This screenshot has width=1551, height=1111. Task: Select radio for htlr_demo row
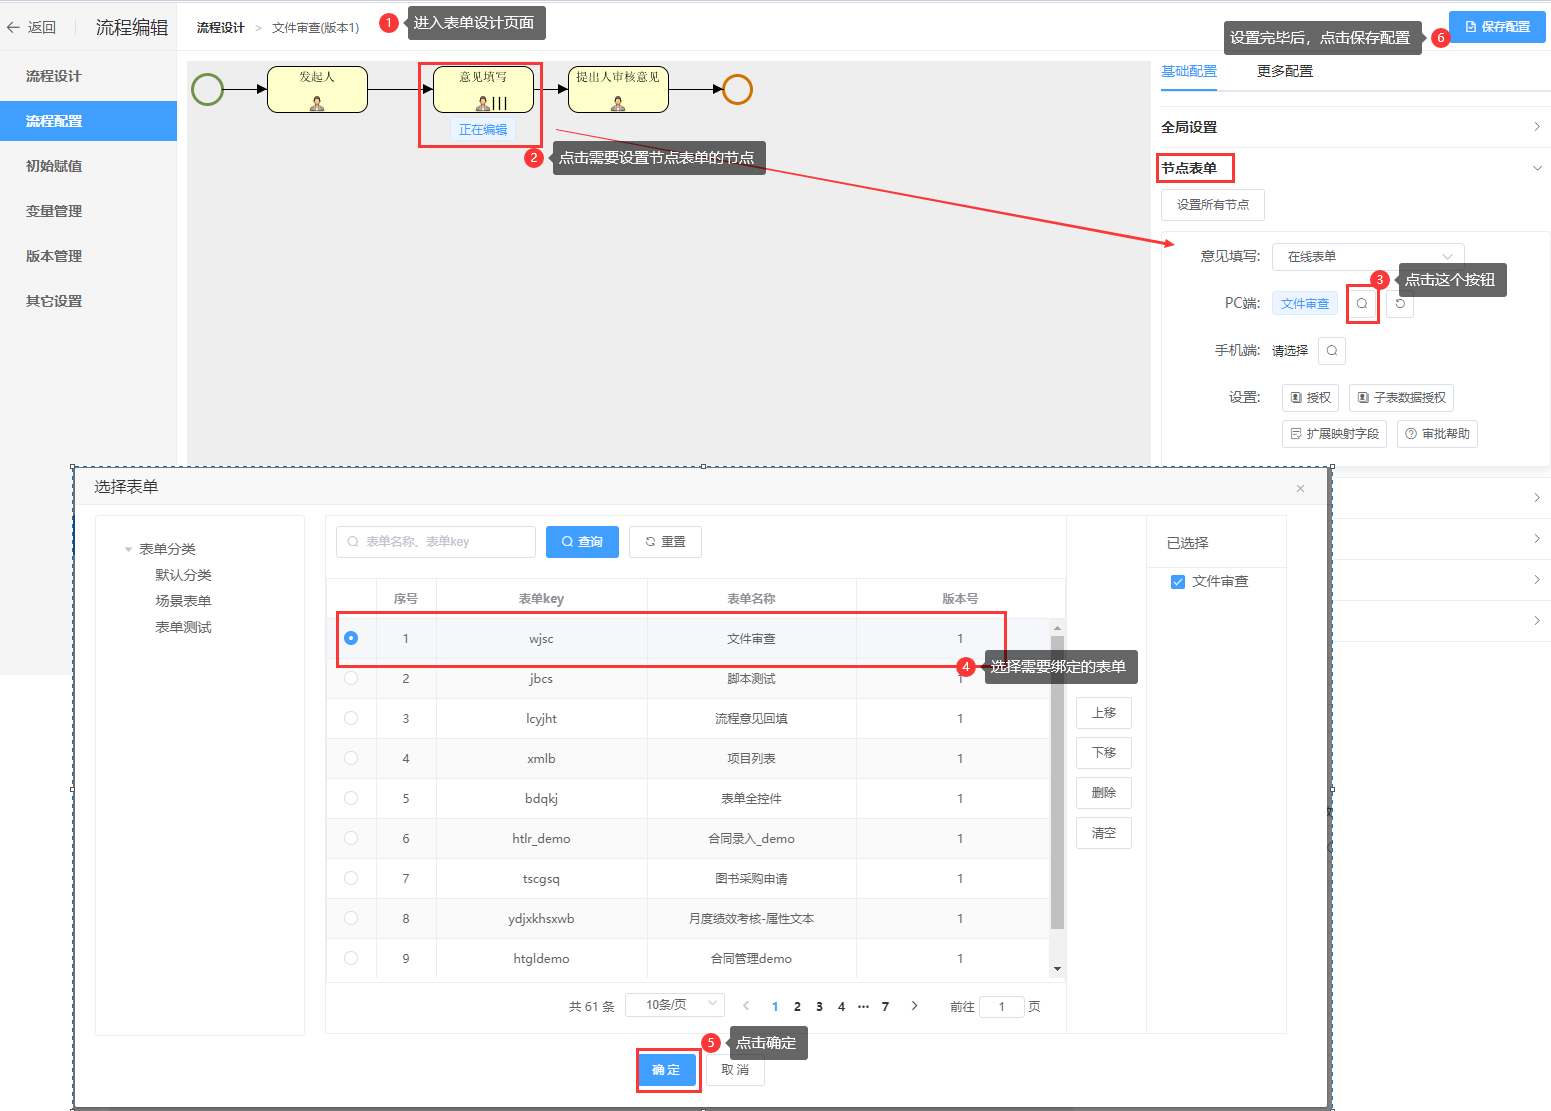tap(351, 838)
